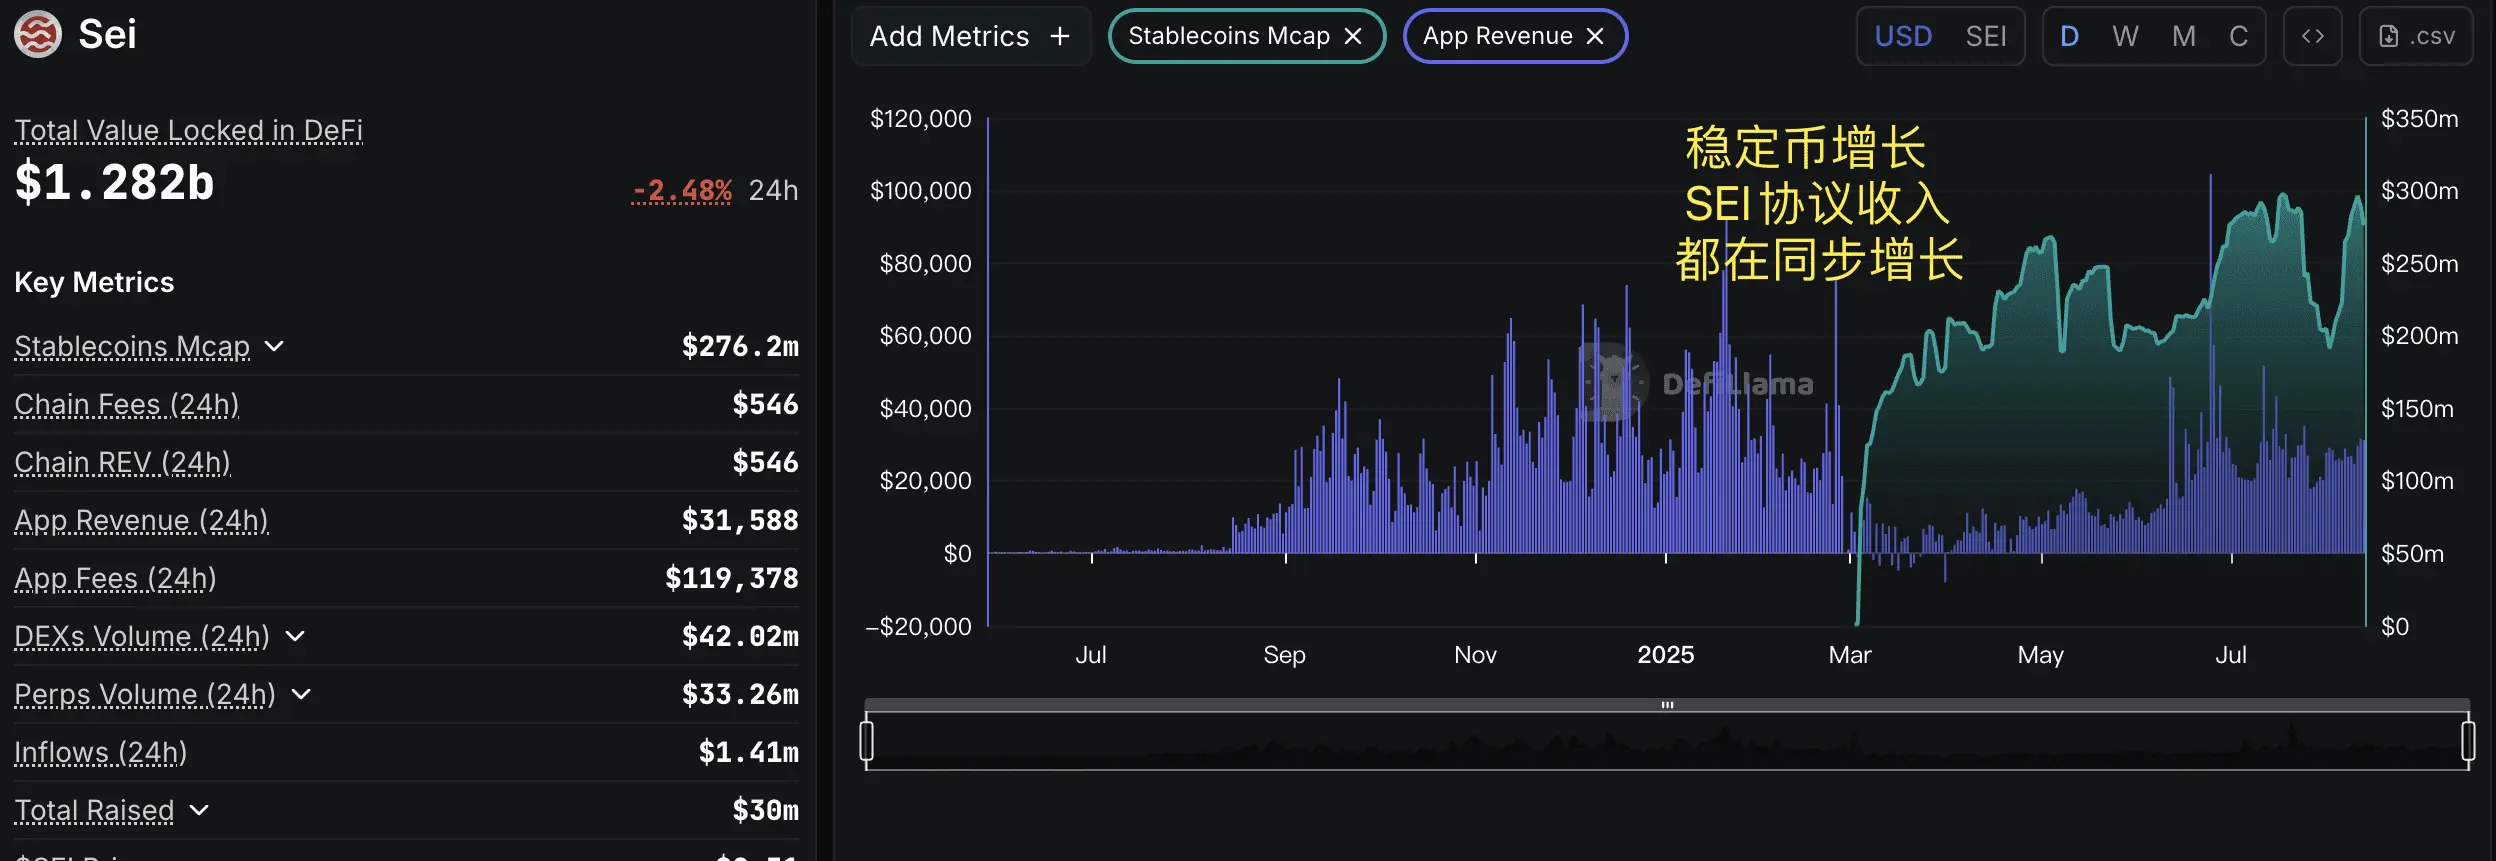Click the DEXs Volume (24h) label

(x=142, y=636)
